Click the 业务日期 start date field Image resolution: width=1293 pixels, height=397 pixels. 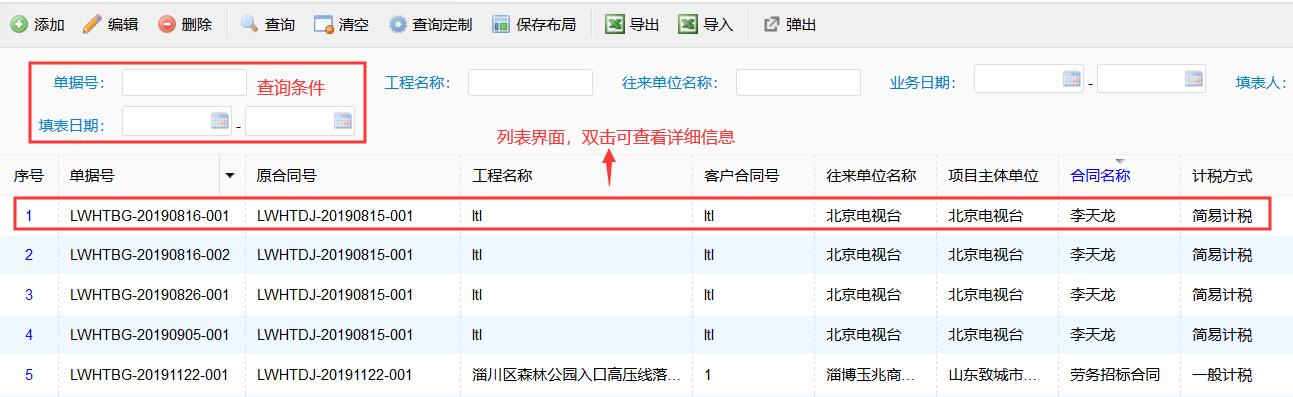(1029, 78)
